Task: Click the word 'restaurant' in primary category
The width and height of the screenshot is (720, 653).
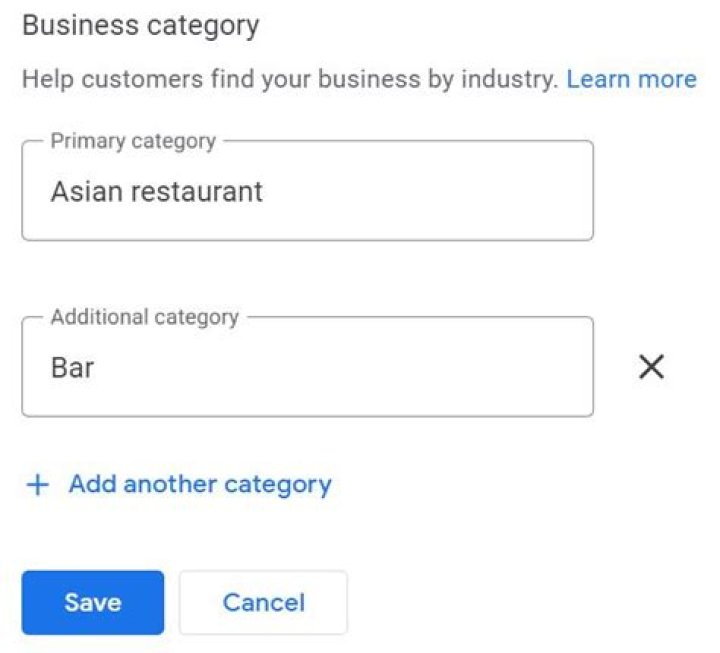Action: [x=199, y=191]
